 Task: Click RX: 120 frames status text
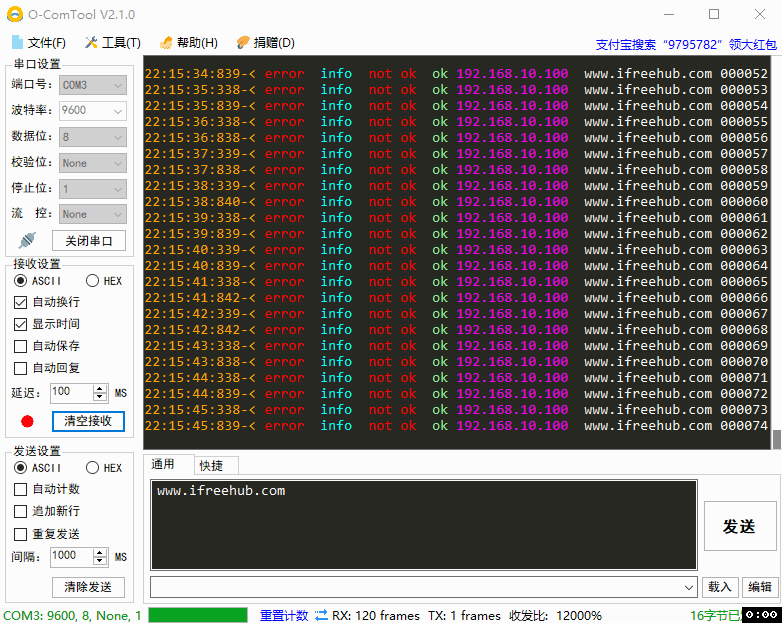[376, 616]
